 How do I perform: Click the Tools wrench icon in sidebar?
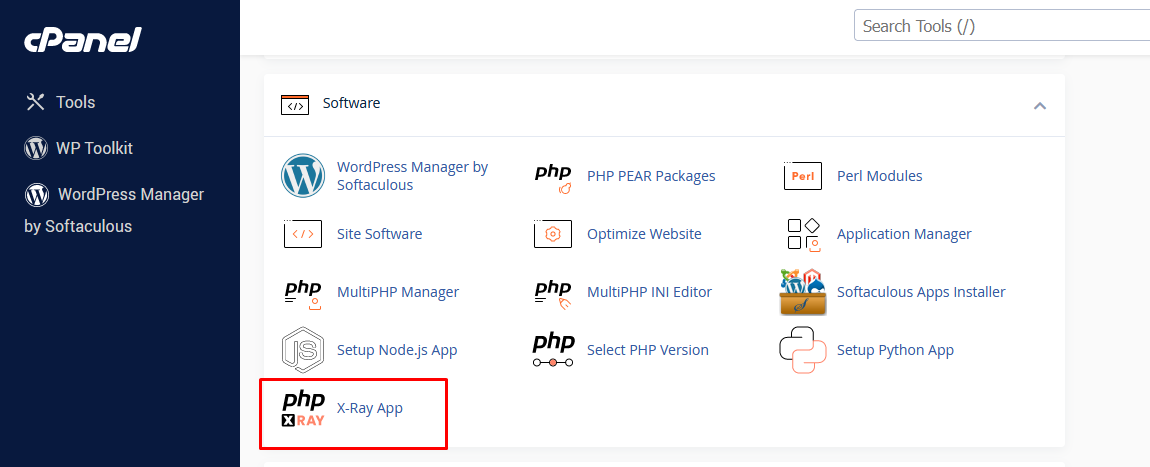click(35, 102)
